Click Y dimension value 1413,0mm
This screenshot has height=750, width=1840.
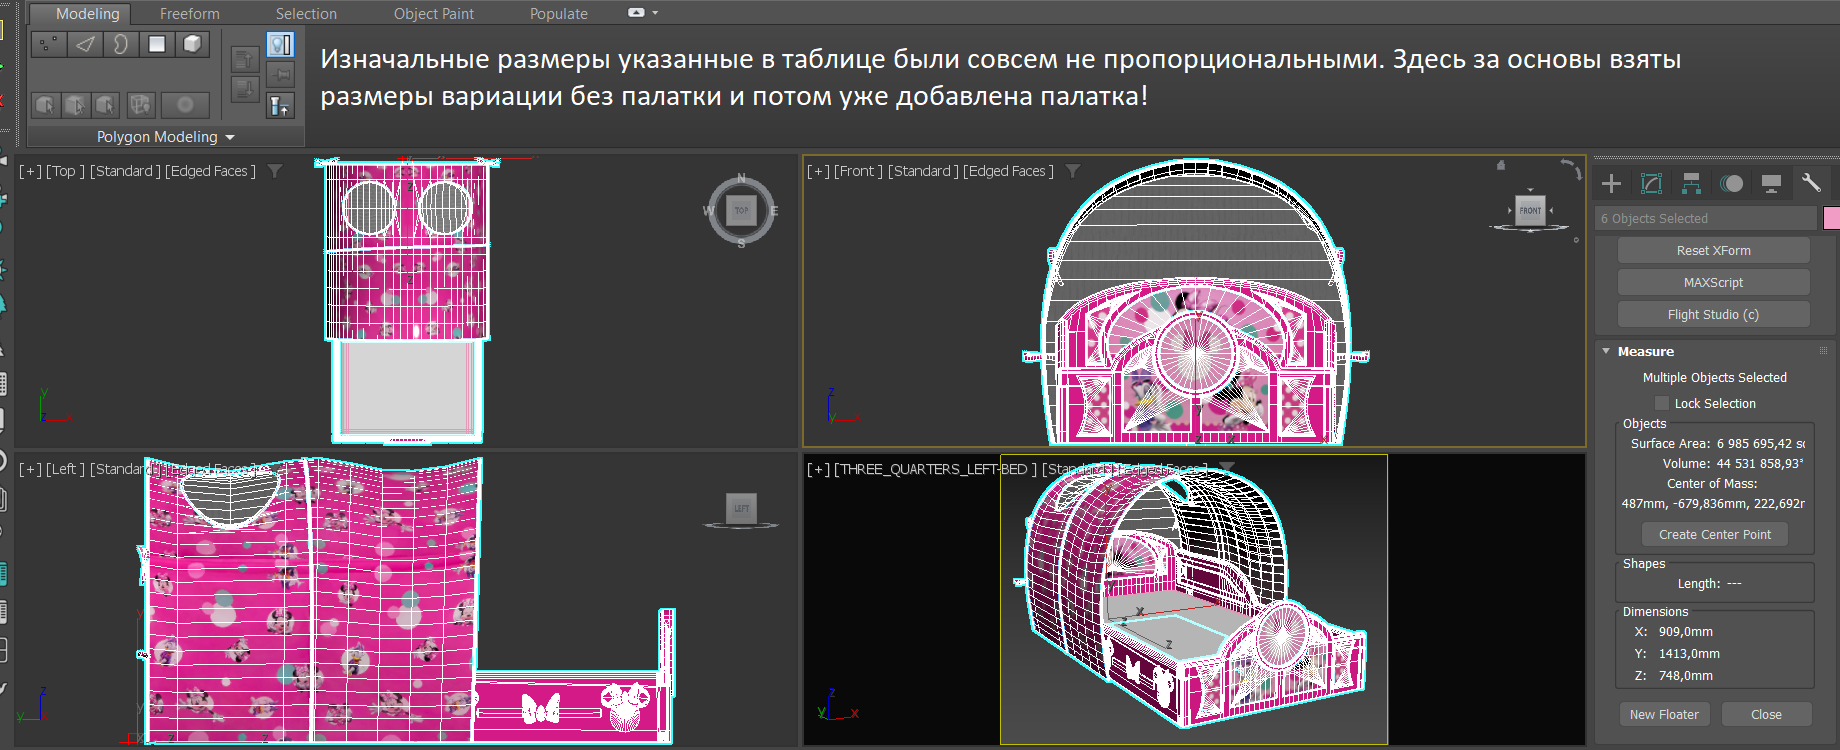[1689, 653]
